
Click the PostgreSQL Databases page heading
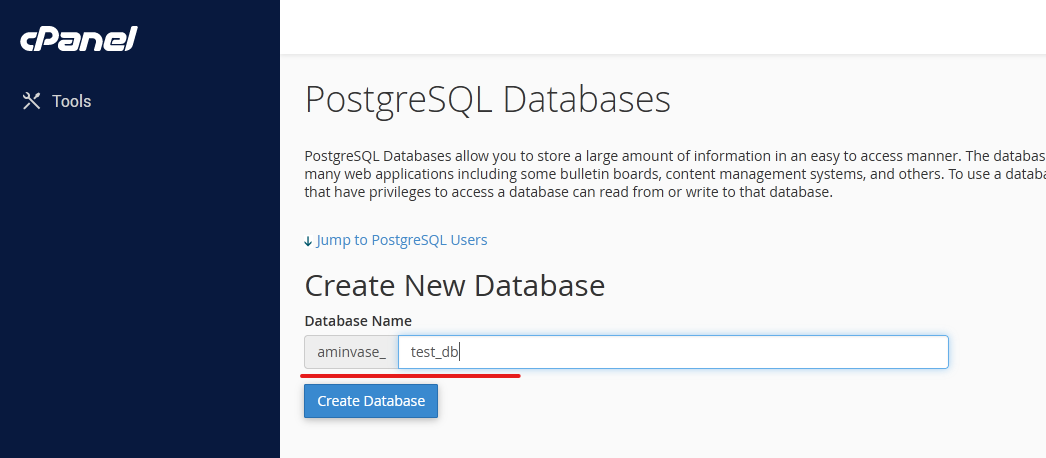tap(487, 101)
